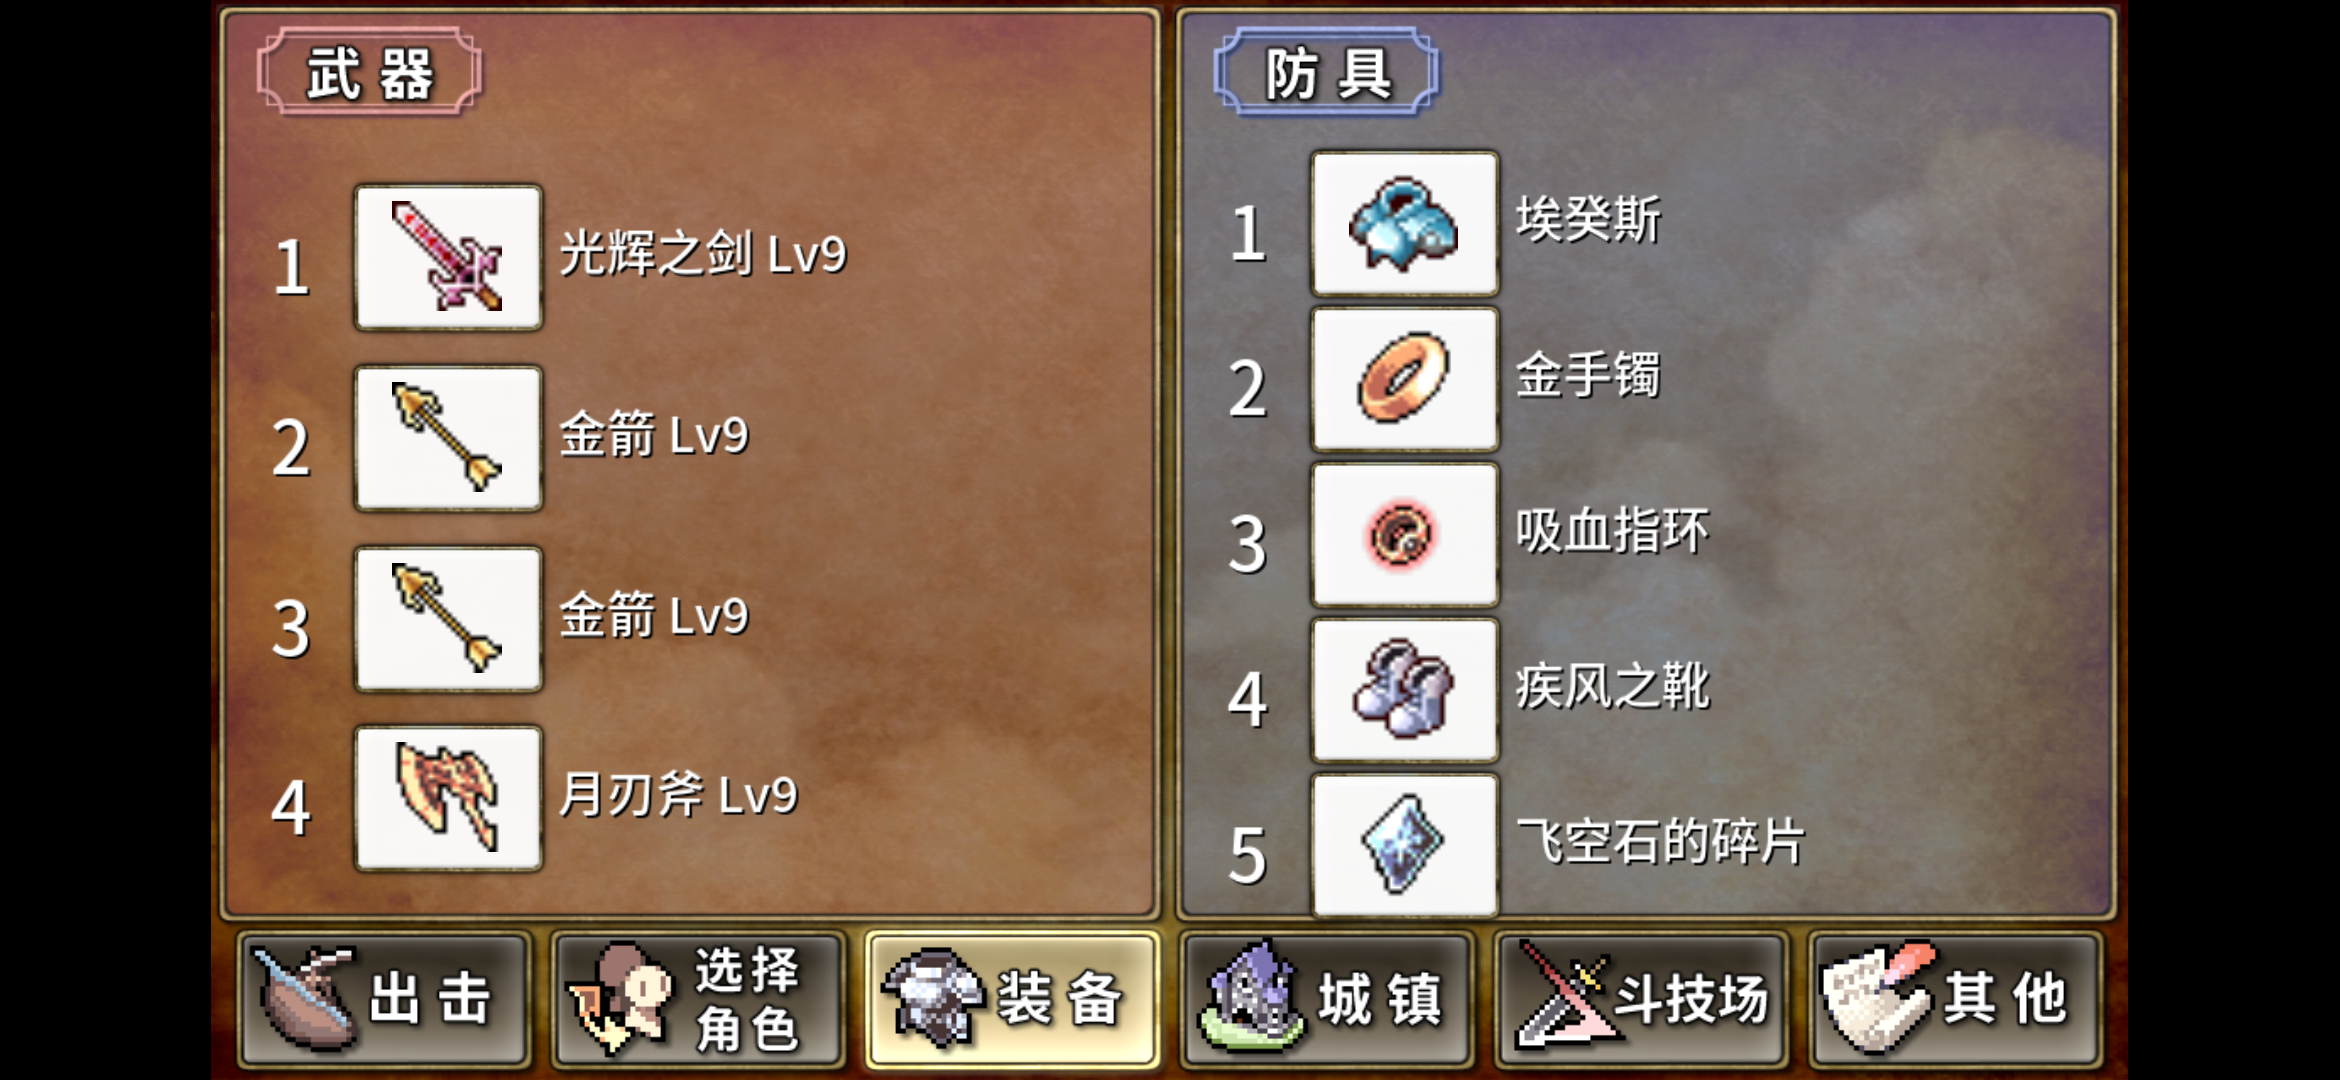The image size is (2340, 1080).
Task: Select the 疾风之靴 boots icon
Action: 1404,689
